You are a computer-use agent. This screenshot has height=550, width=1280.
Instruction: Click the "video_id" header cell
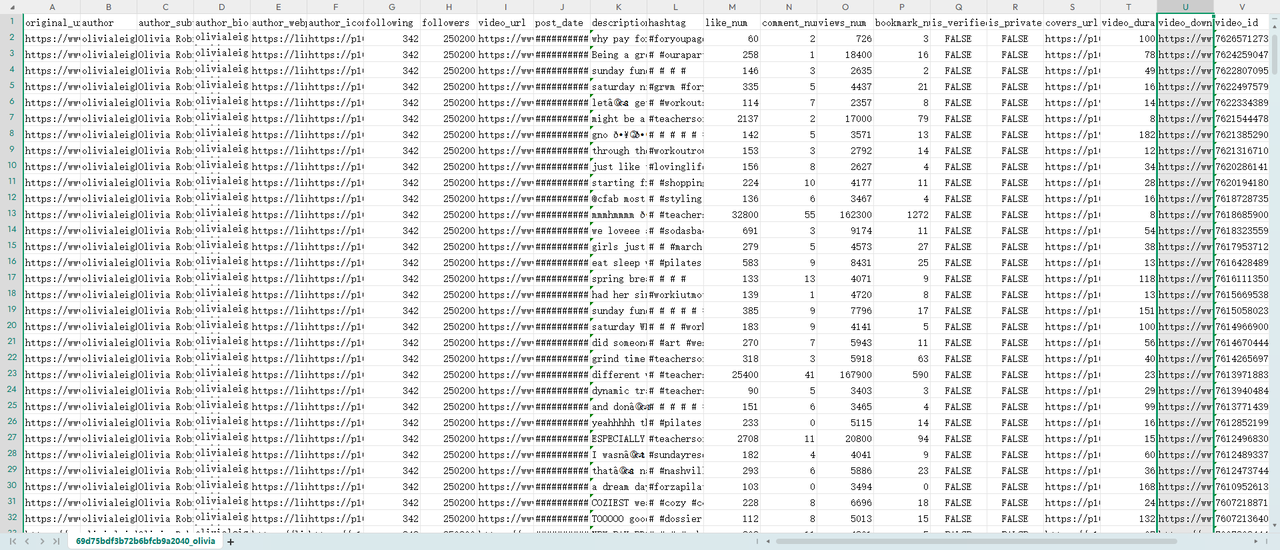pos(1242,22)
